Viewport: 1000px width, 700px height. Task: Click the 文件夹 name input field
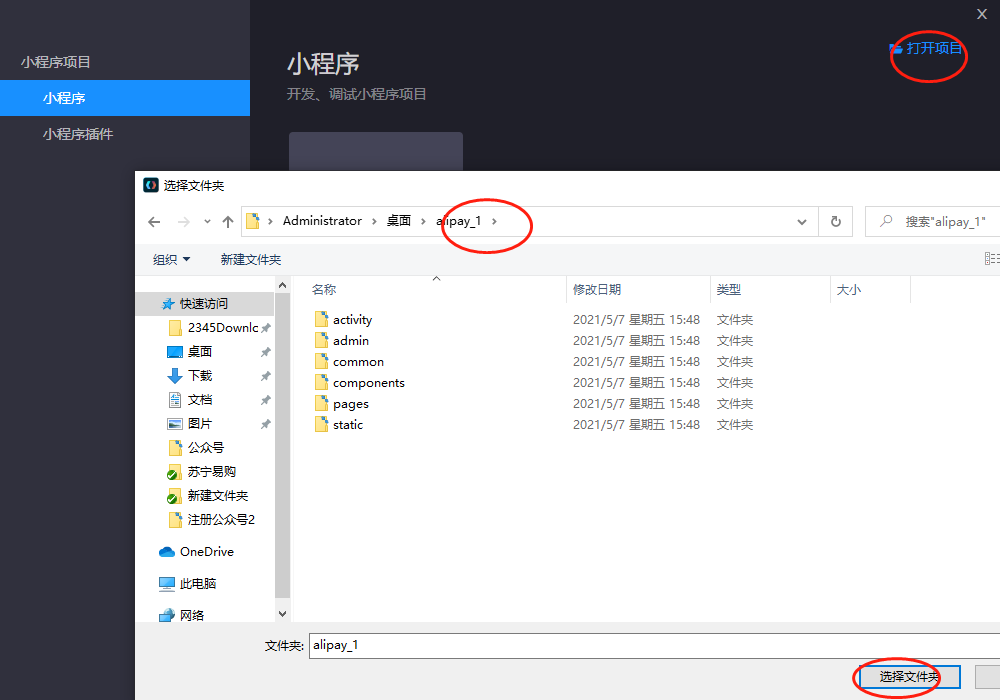tap(650, 645)
